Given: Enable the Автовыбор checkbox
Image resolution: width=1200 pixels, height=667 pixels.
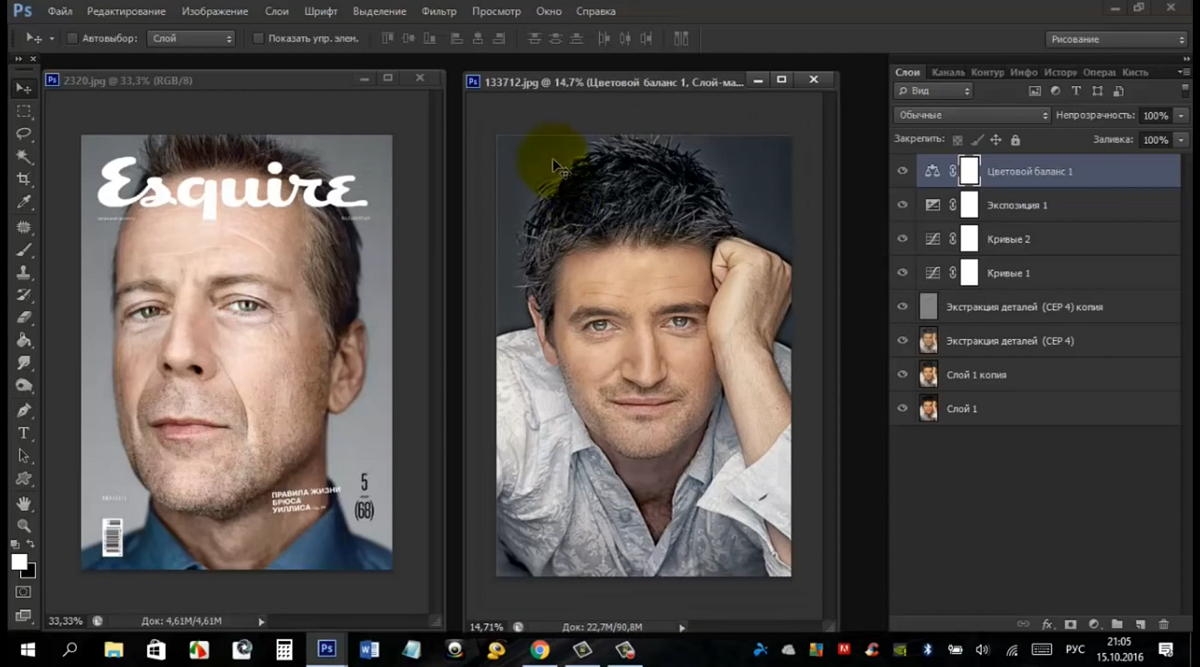Looking at the screenshot, I should [72, 38].
